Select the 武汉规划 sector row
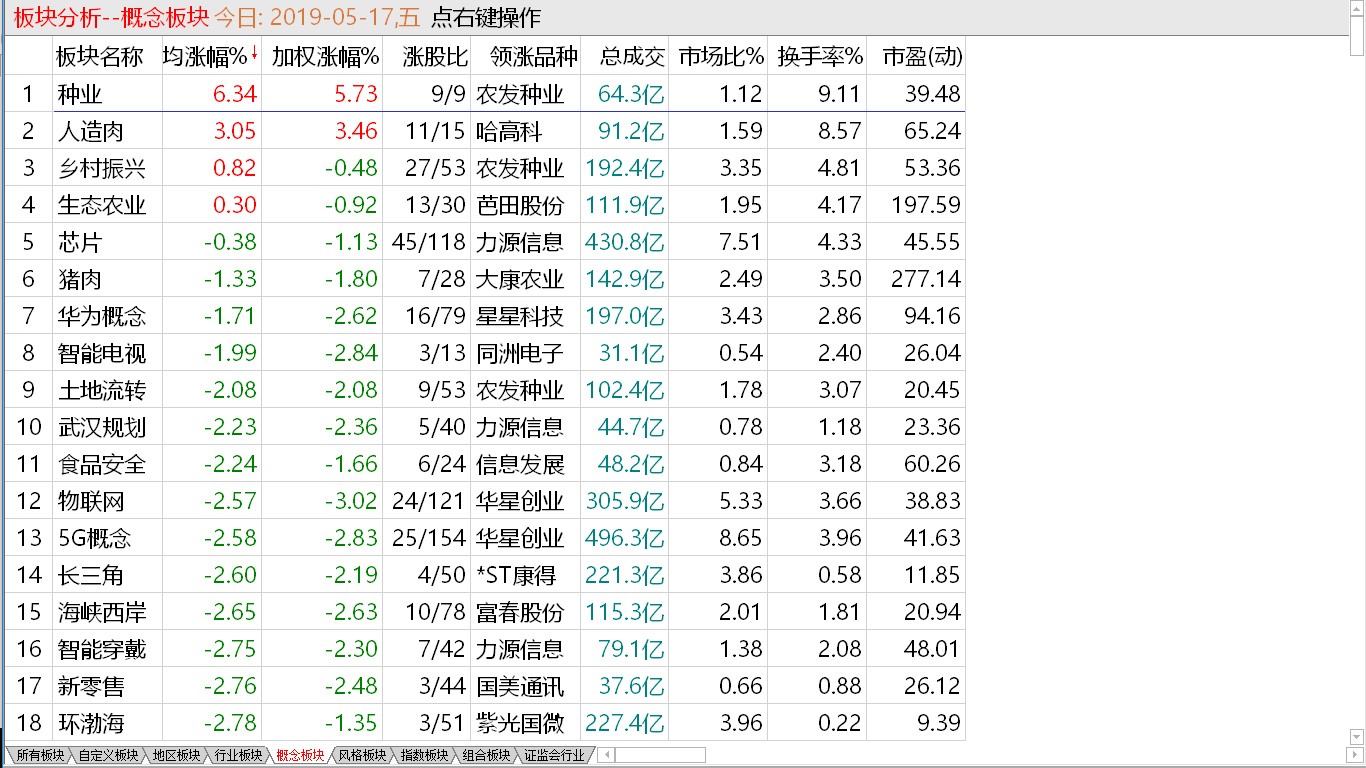 pyautogui.click(x=485, y=427)
